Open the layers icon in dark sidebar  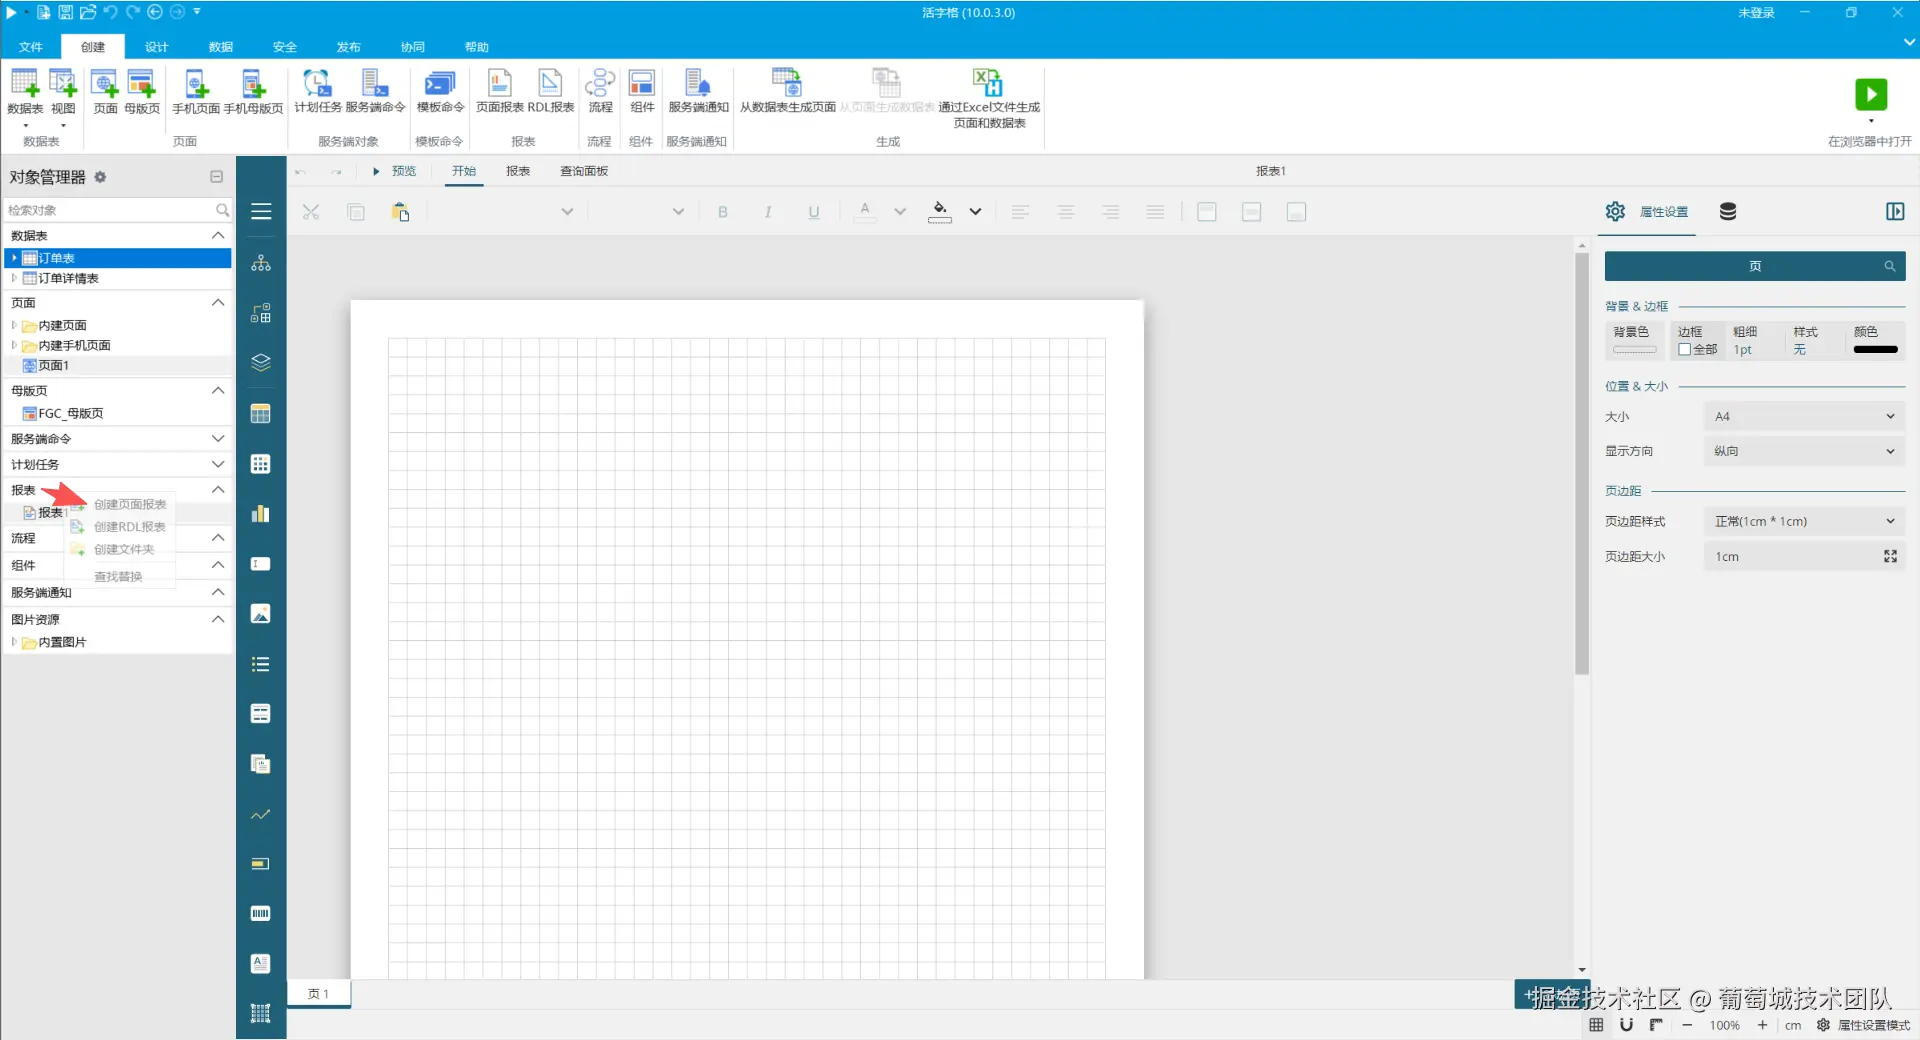pyautogui.click(x=261, y=363)
